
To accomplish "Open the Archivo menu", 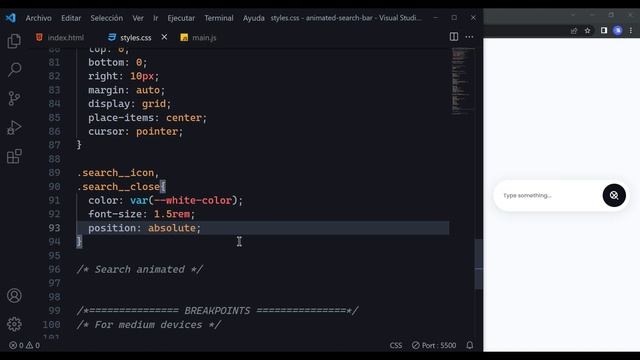I will coord(38,18).
